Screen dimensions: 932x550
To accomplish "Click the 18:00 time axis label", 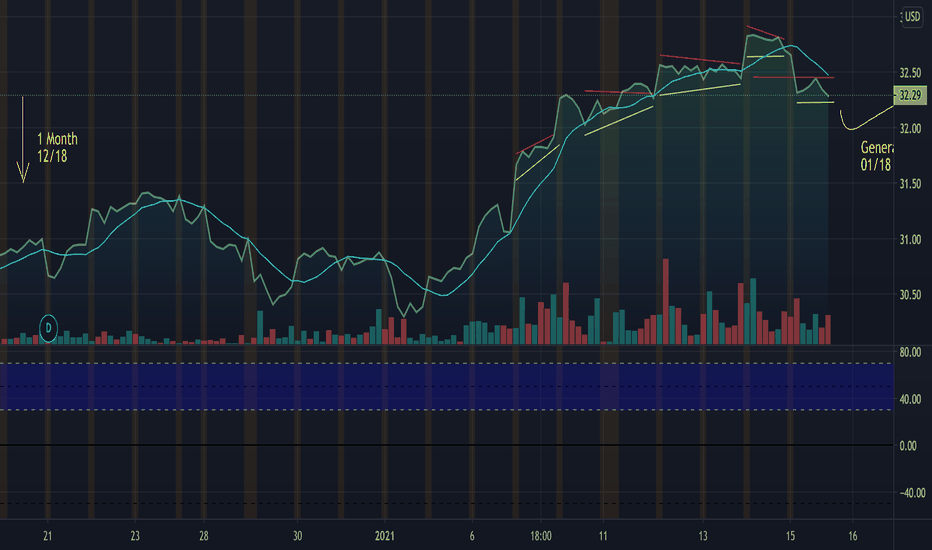I will pyautogui.click(x=541, y=536).
